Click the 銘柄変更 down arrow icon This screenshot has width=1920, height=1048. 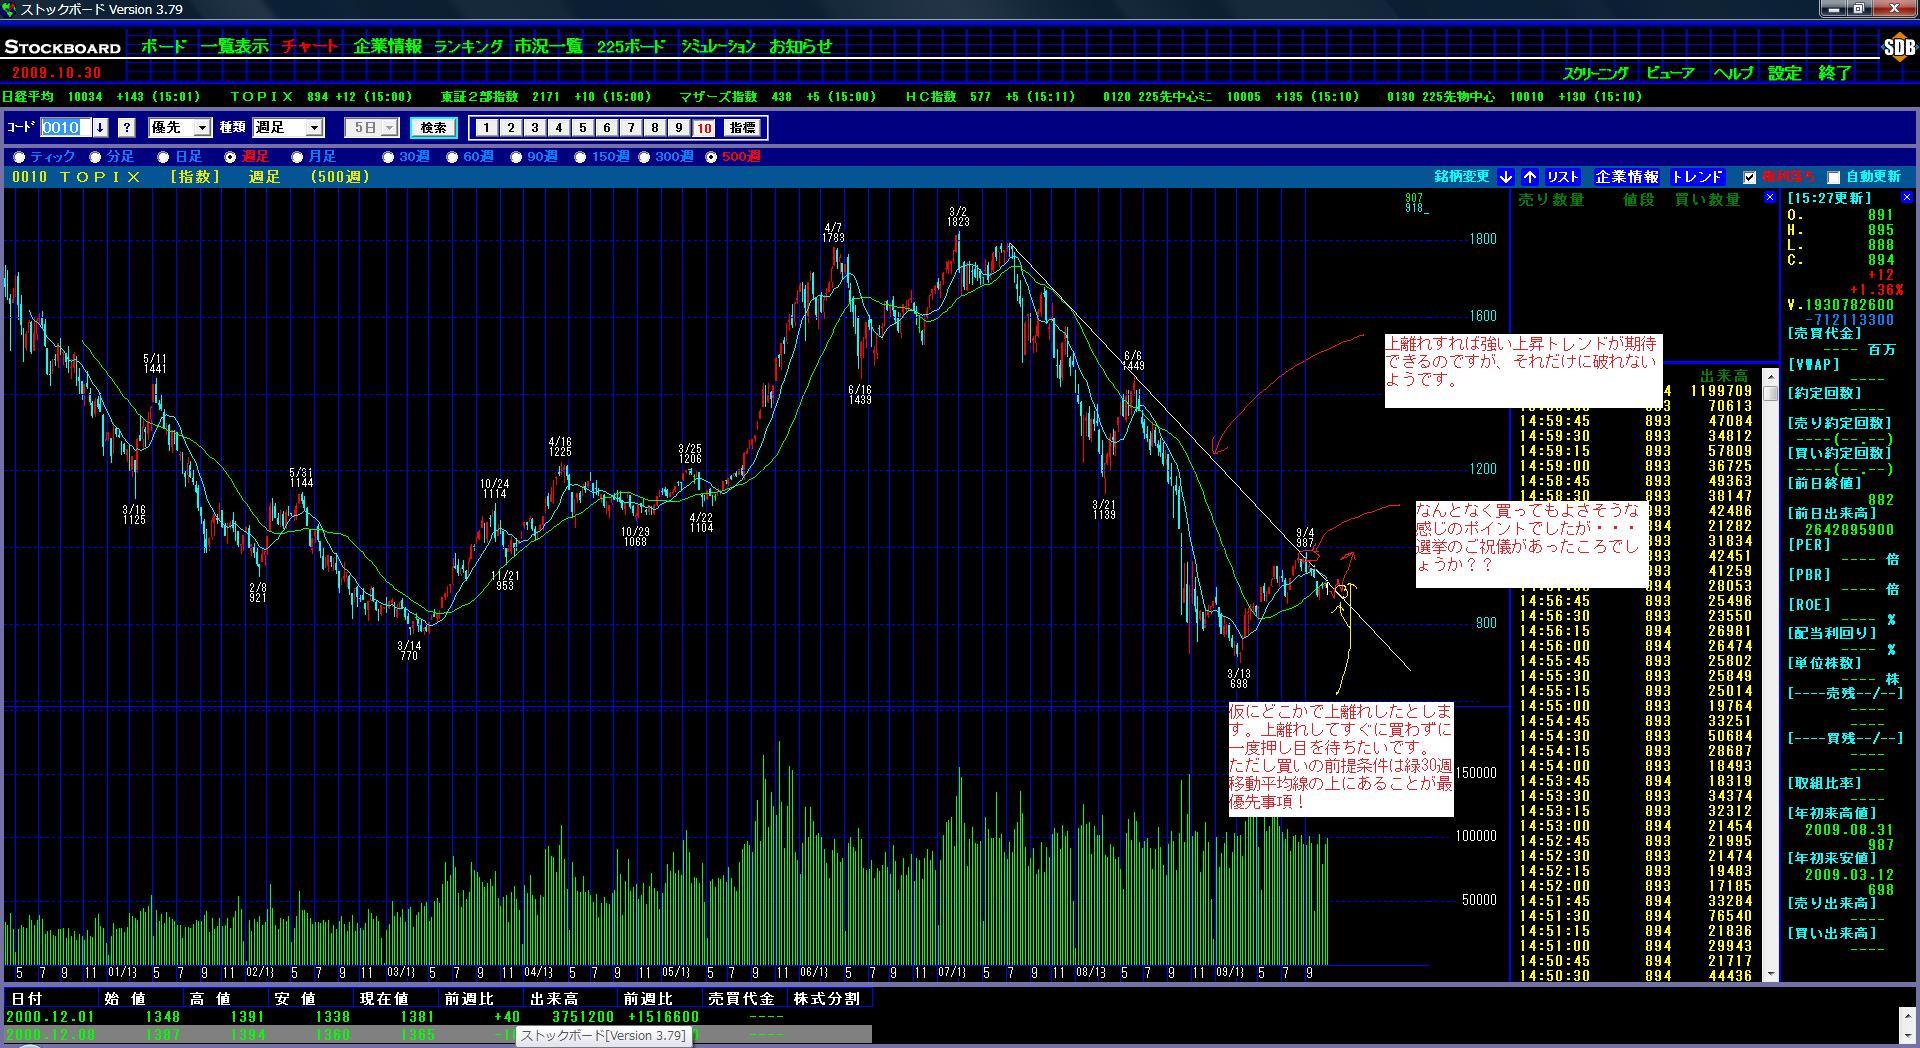pos(1506,177)
